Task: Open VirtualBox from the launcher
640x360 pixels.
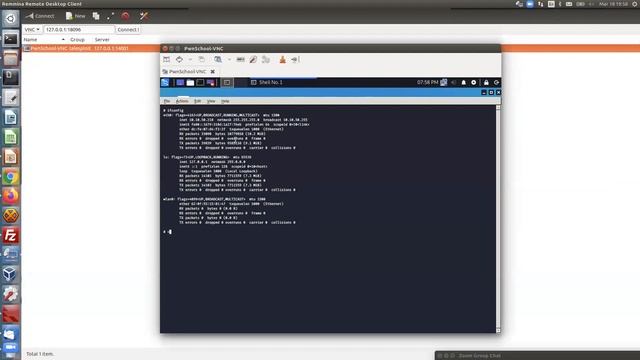Action: (x=11, y=274)
